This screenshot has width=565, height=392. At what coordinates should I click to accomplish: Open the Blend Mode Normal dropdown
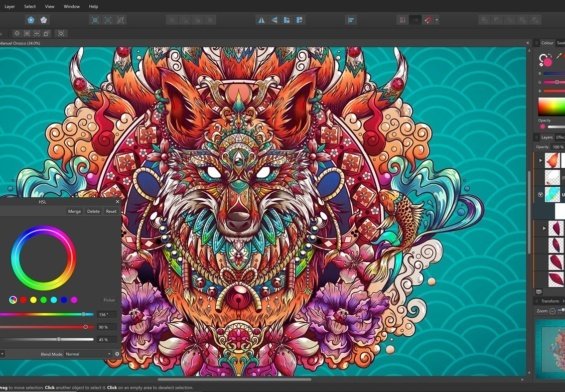[x=88, y=354]
